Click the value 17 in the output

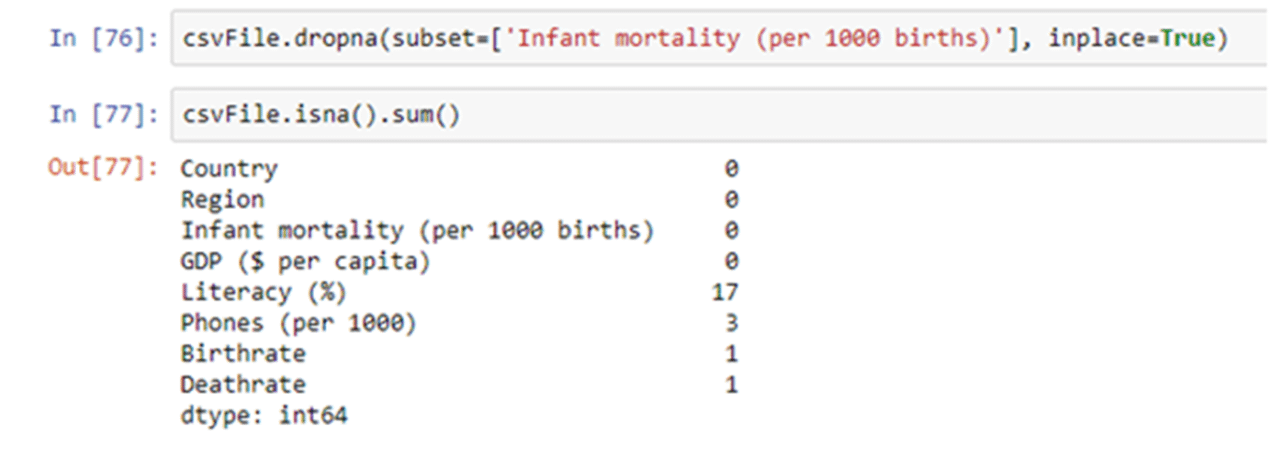[724, 292]
